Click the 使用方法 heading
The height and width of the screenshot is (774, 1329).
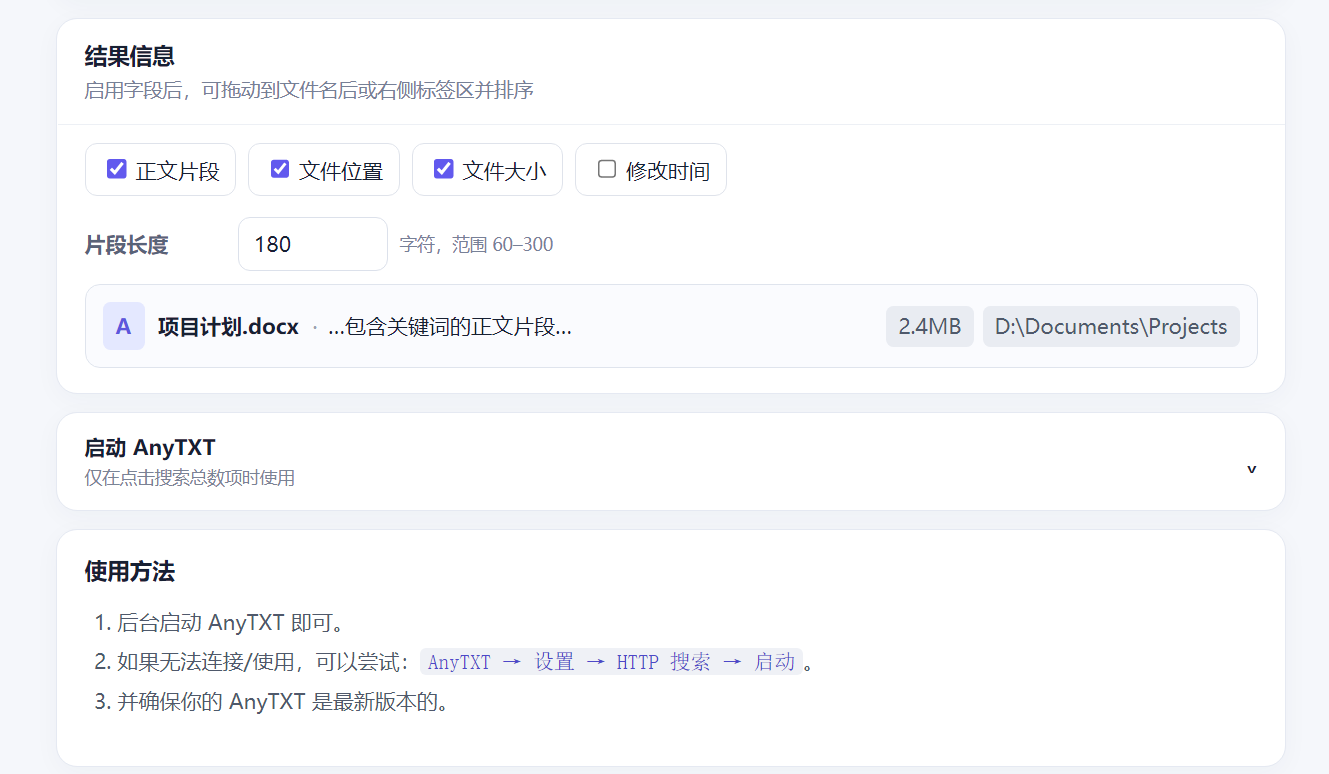click(130, 572)
